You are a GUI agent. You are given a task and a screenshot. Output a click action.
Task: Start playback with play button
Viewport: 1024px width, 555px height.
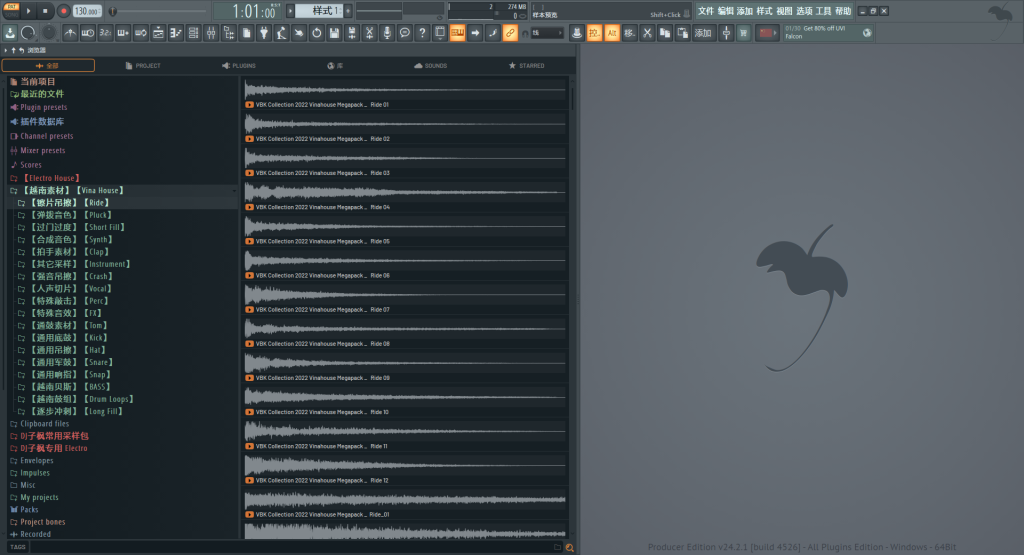pos(29,11)
